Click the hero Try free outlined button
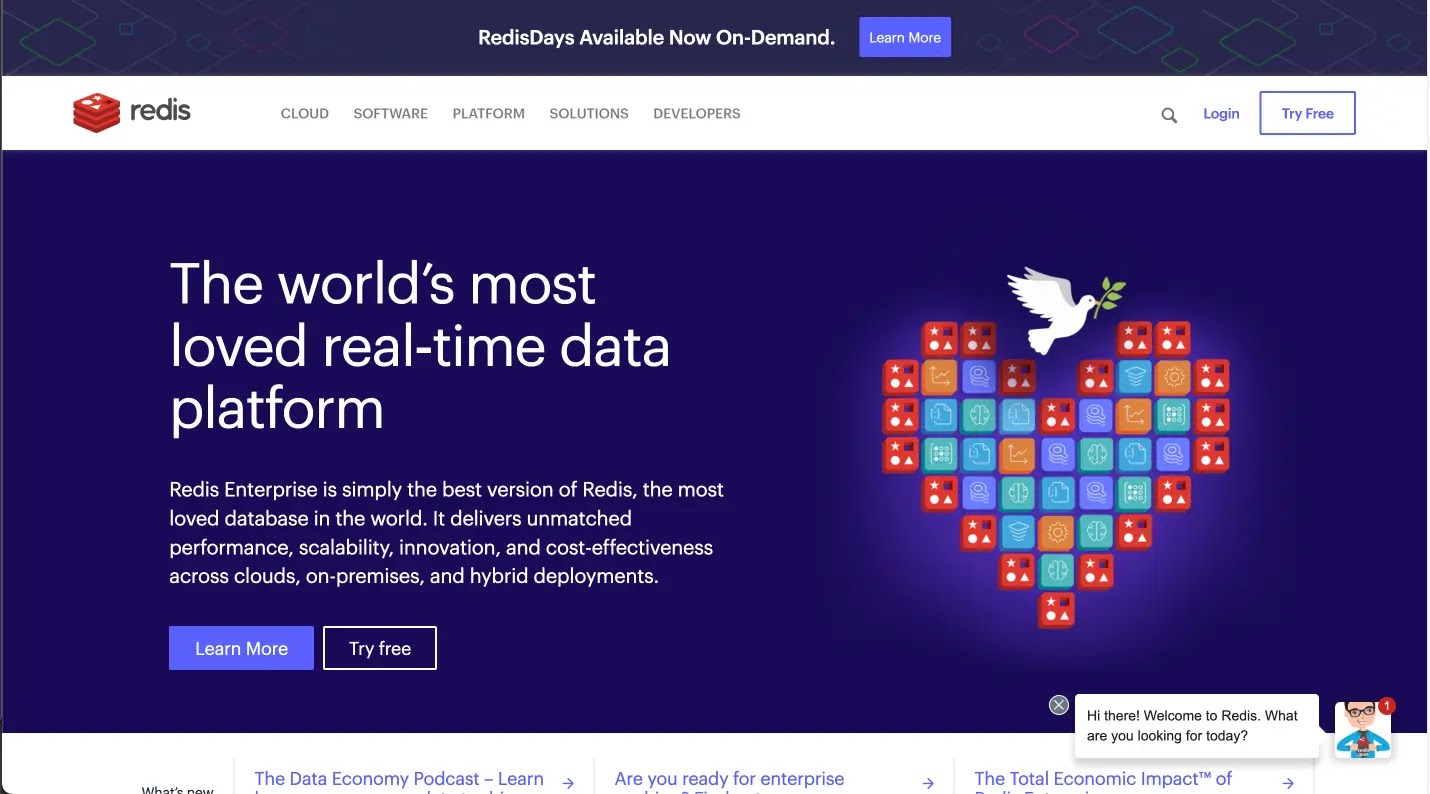1430x794 pixels. click(380, 648)
